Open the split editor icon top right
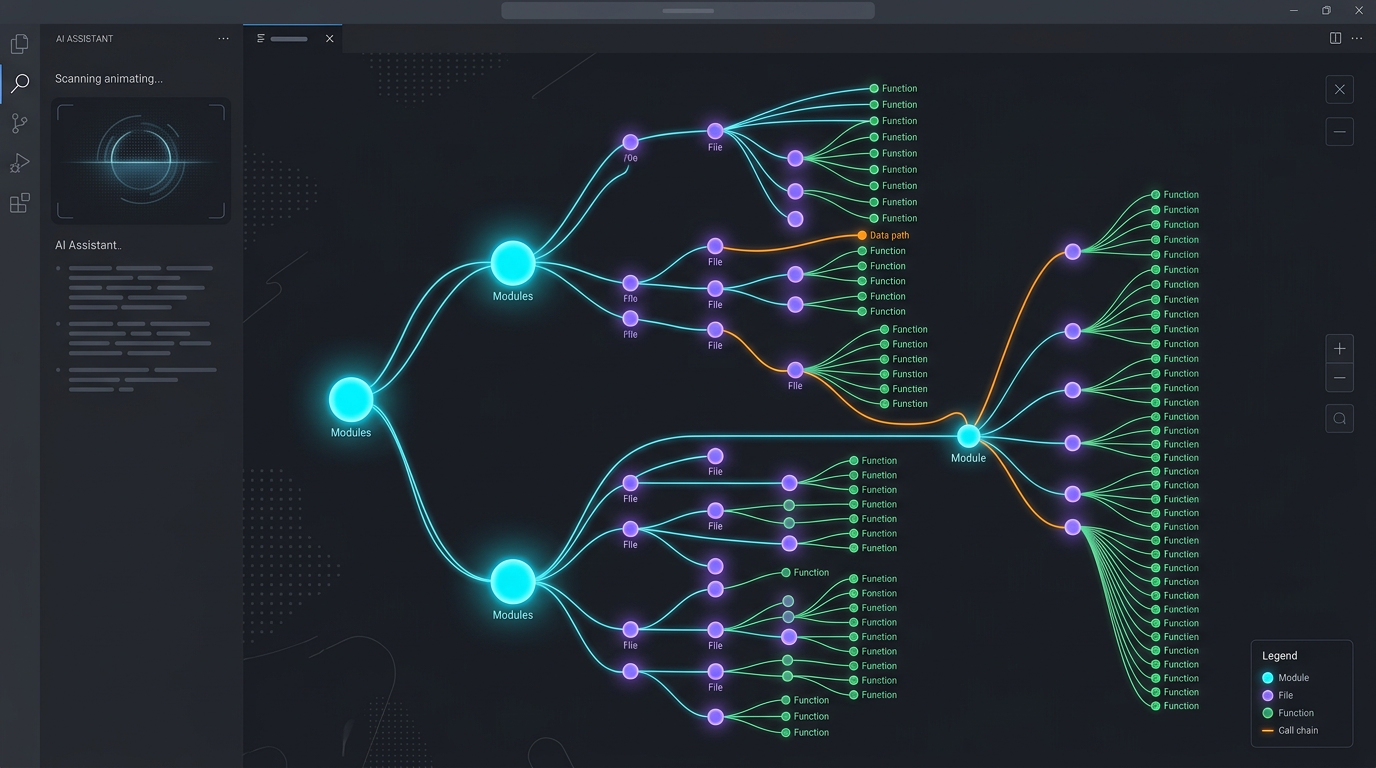 [1335, 38]
